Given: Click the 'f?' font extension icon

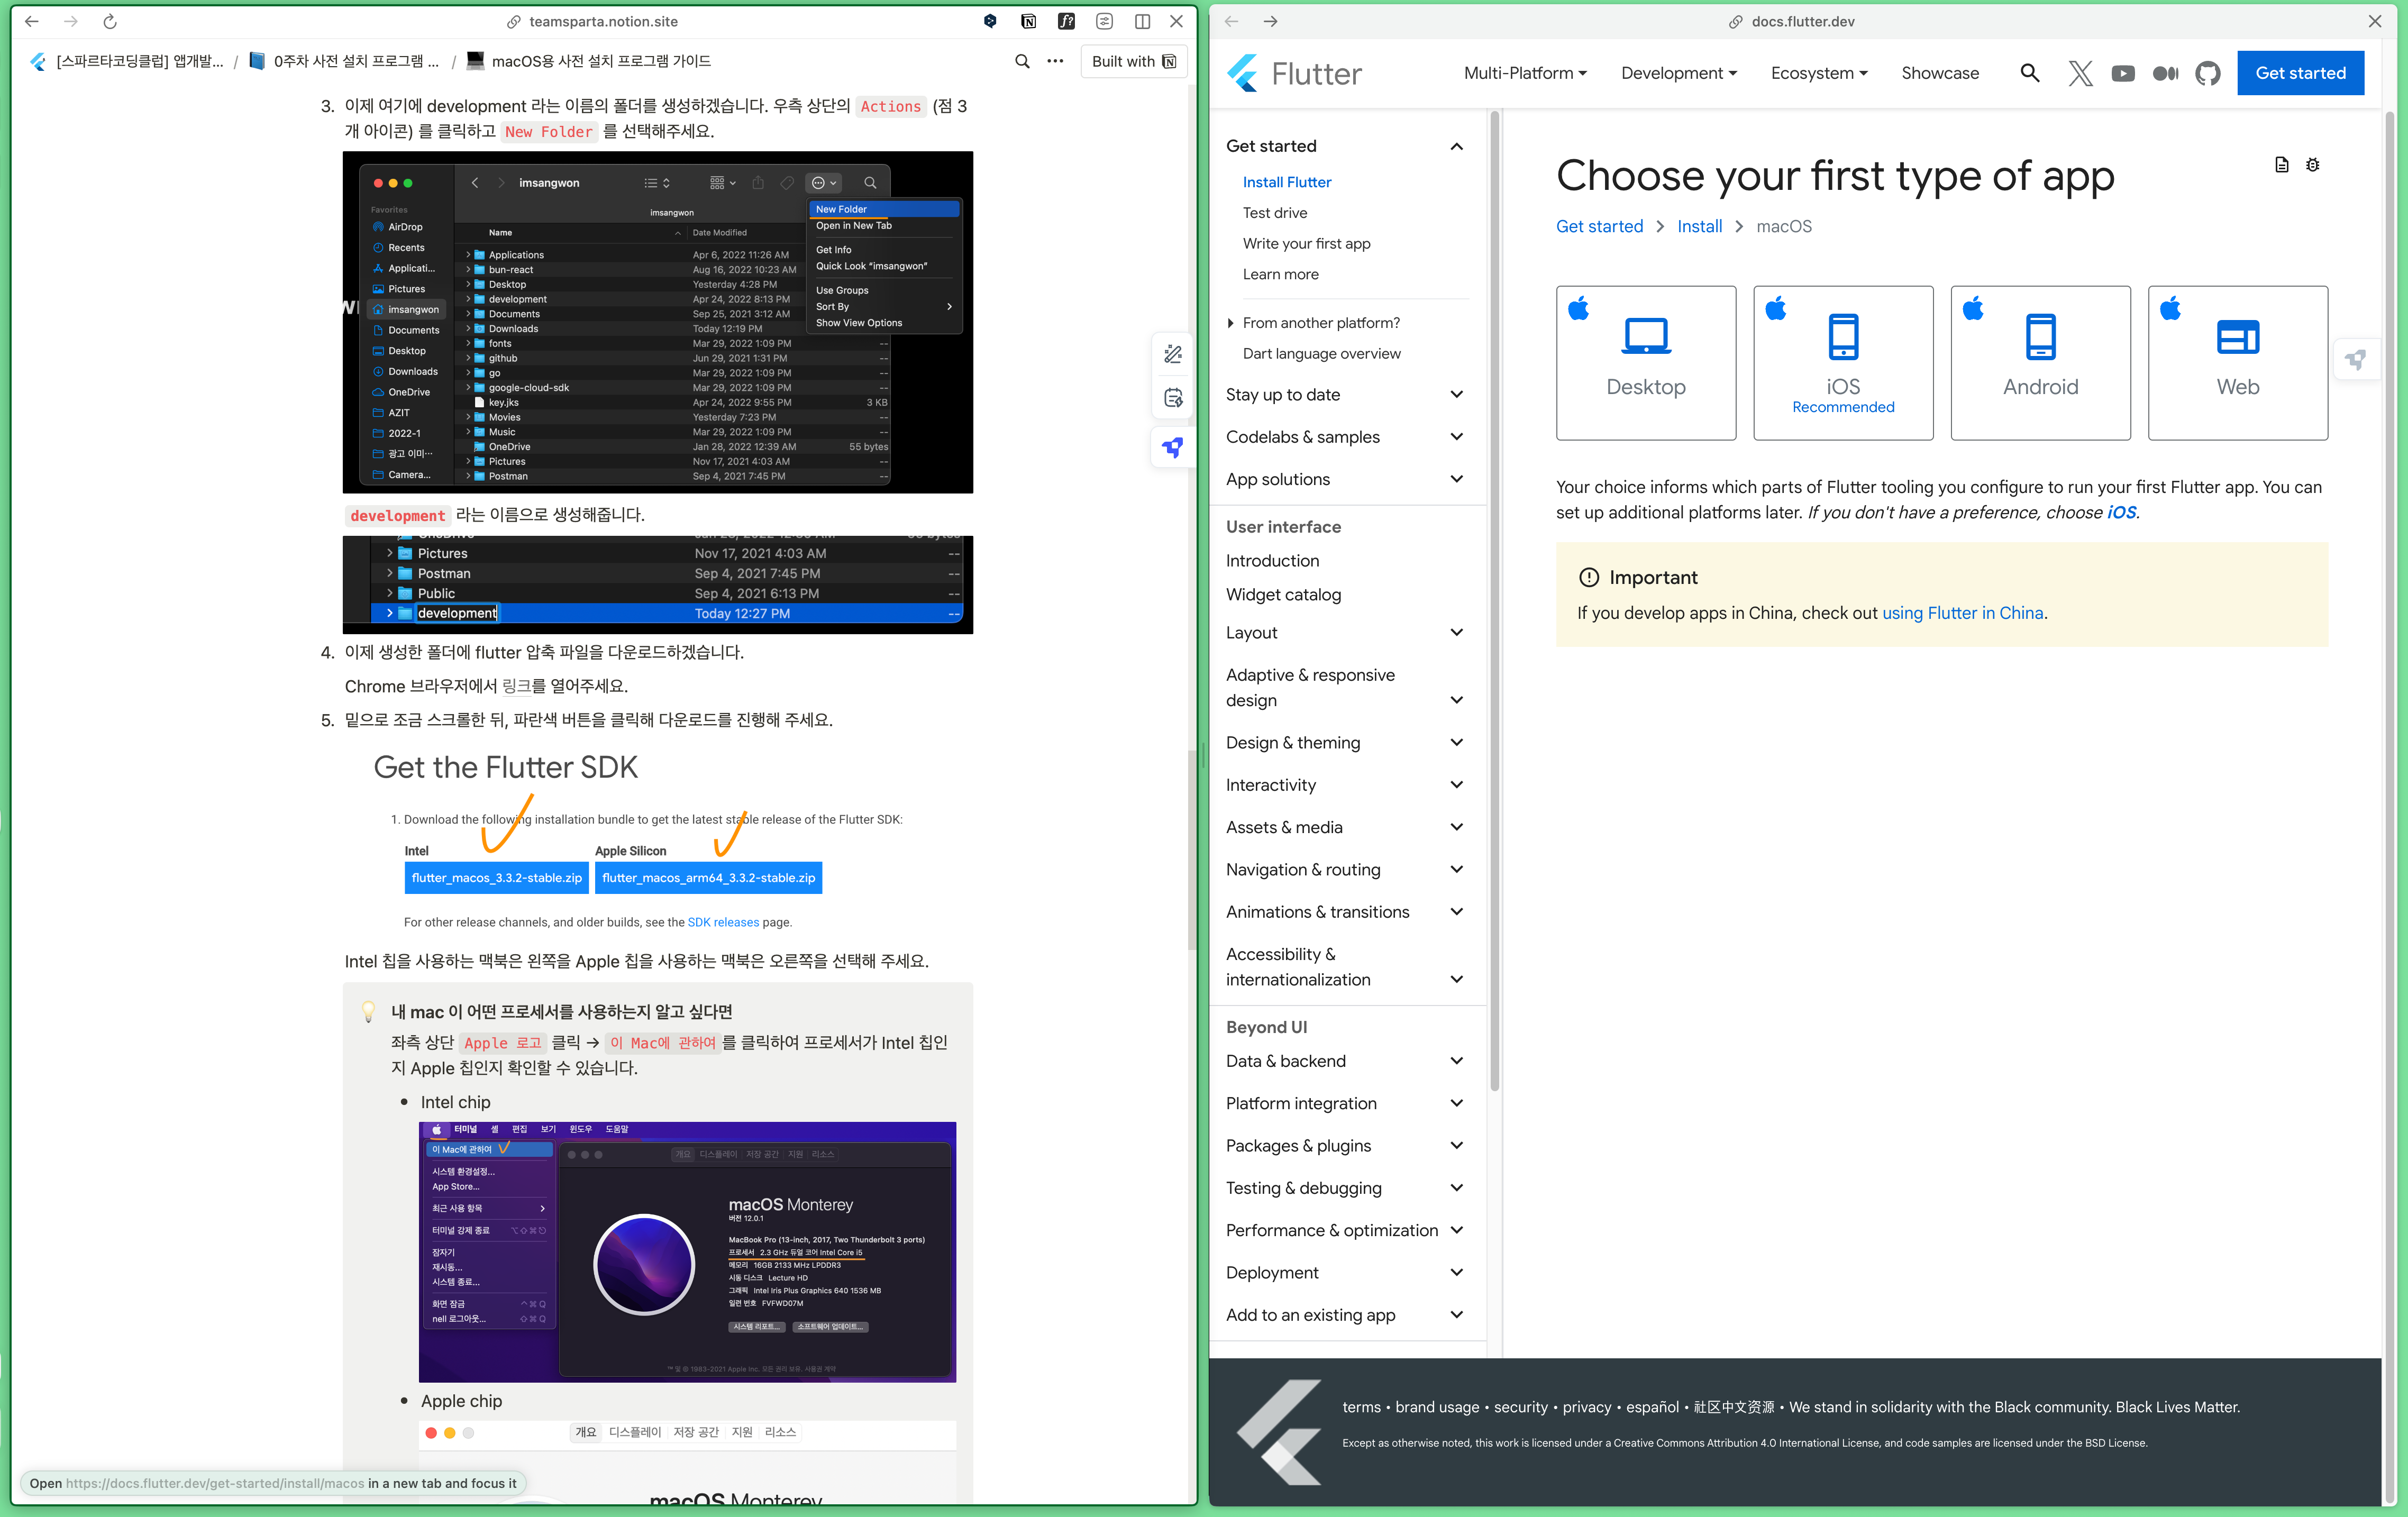Looking at the screenshot, I should 1066,21.
